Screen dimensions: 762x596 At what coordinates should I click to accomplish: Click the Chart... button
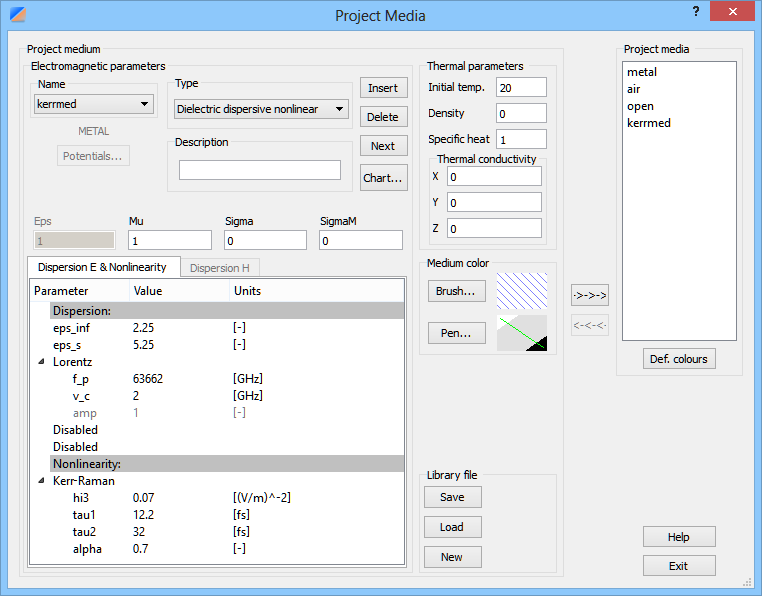click(383, 178)
